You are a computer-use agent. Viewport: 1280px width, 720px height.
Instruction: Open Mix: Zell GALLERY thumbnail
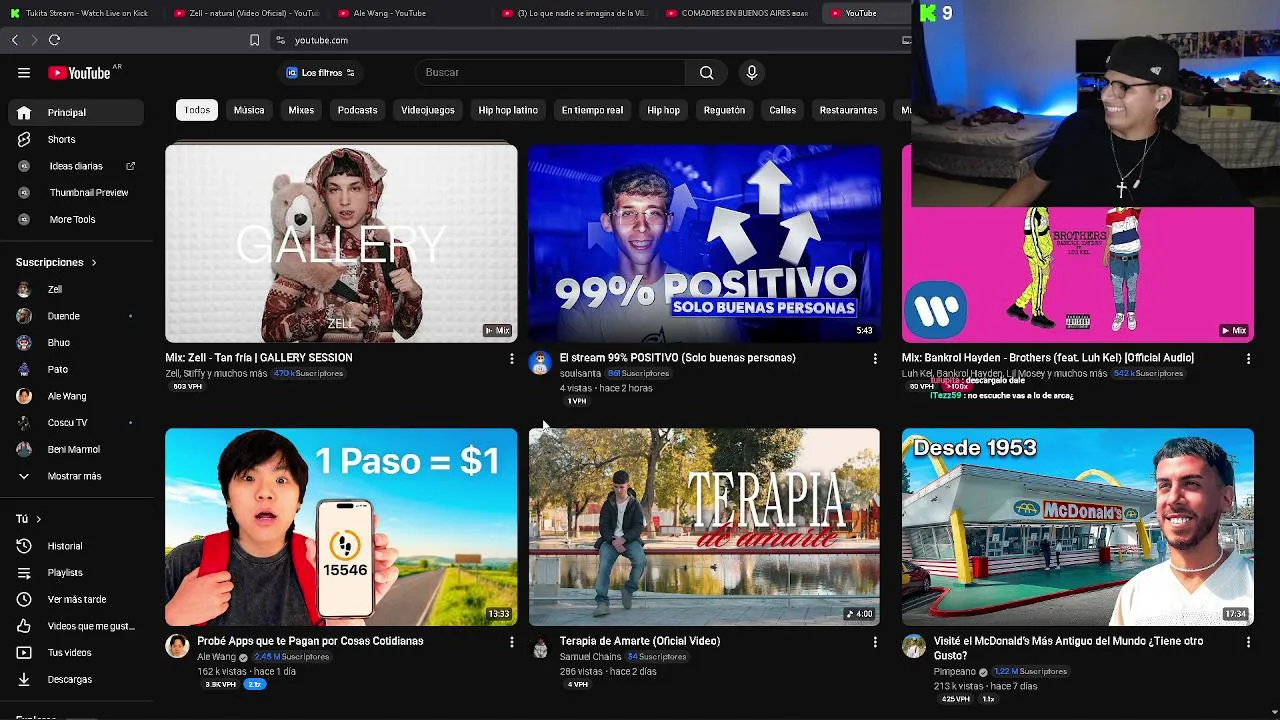coord(341,244)
